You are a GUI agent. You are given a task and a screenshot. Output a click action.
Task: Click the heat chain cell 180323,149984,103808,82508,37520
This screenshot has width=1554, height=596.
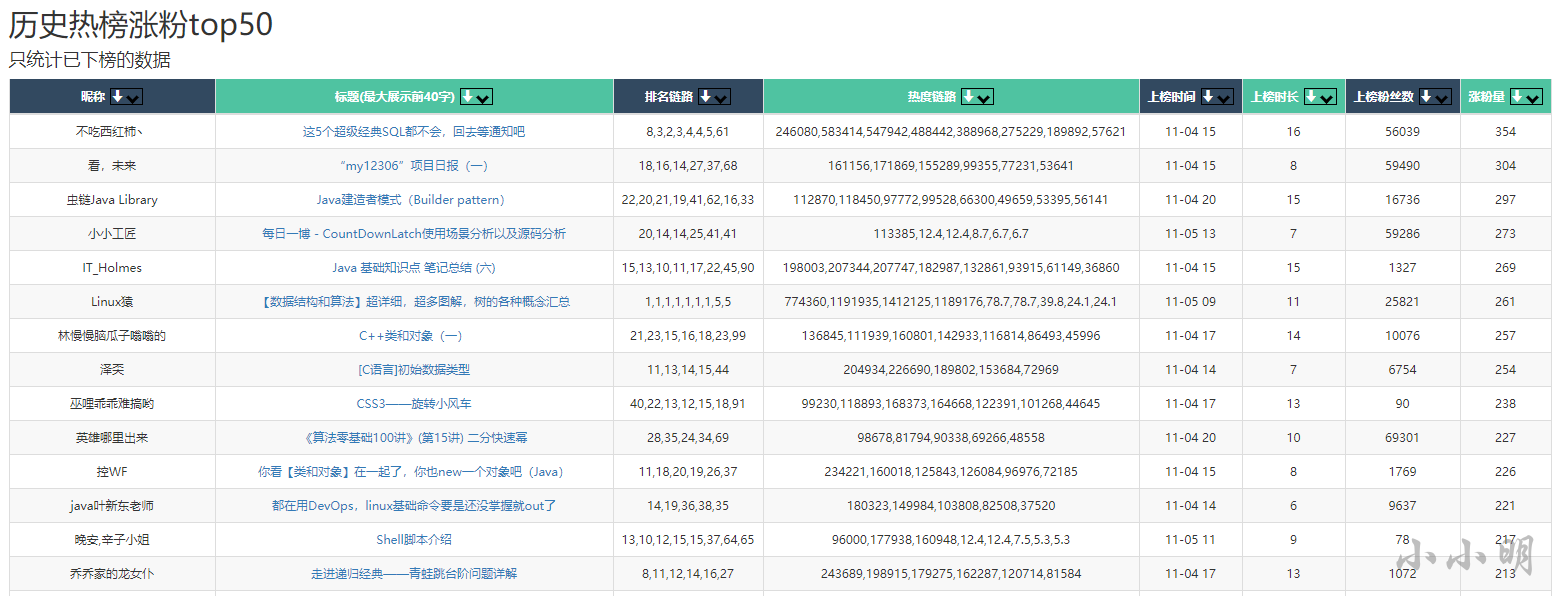[951, 506]
